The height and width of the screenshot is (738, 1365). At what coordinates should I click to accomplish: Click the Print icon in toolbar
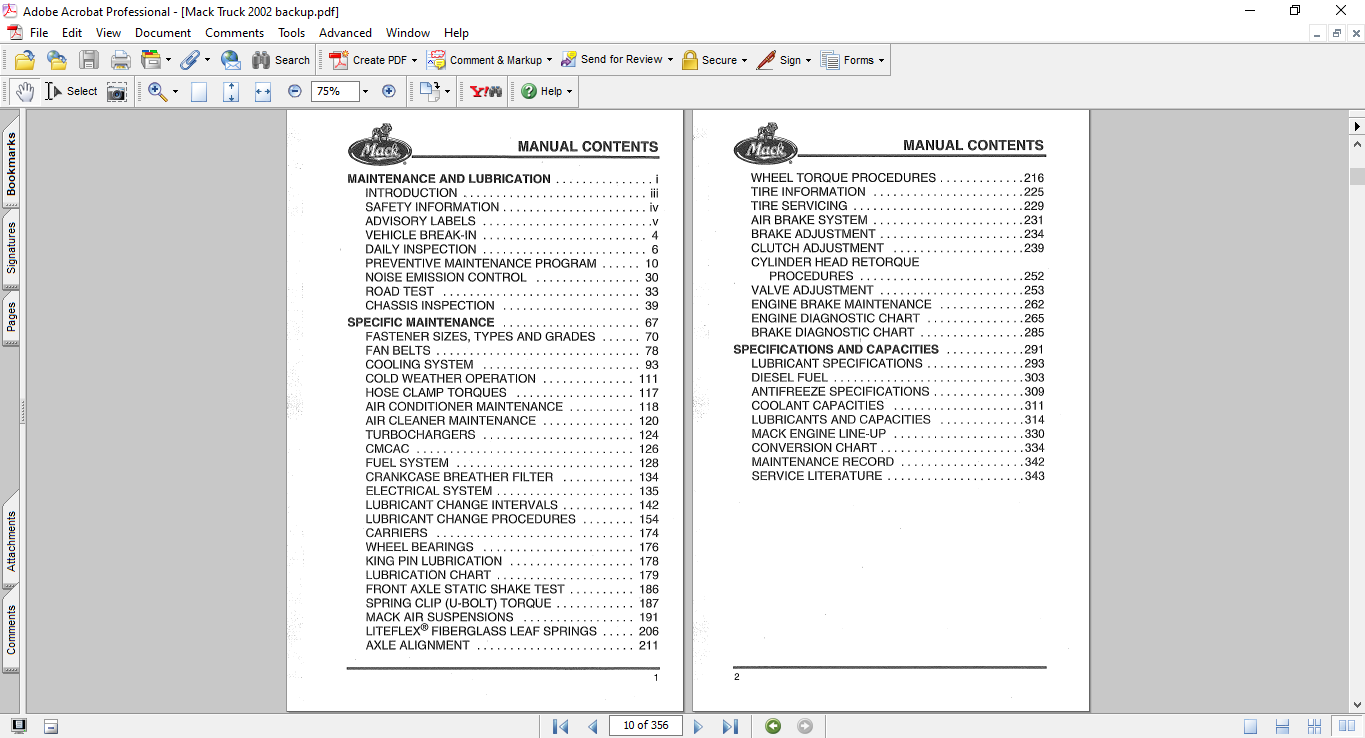120,60
